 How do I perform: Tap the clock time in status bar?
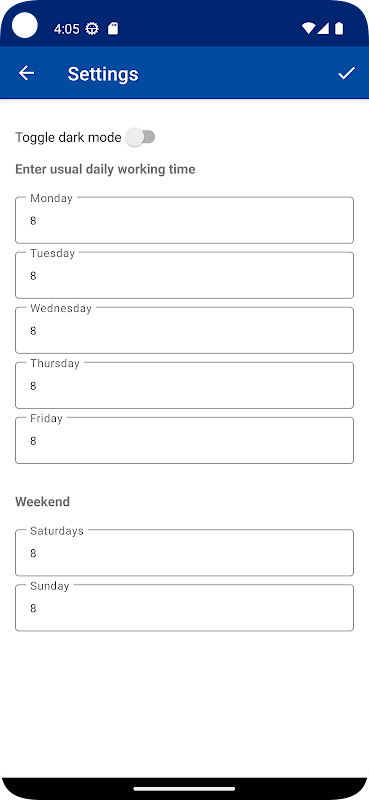click(67, 29)
